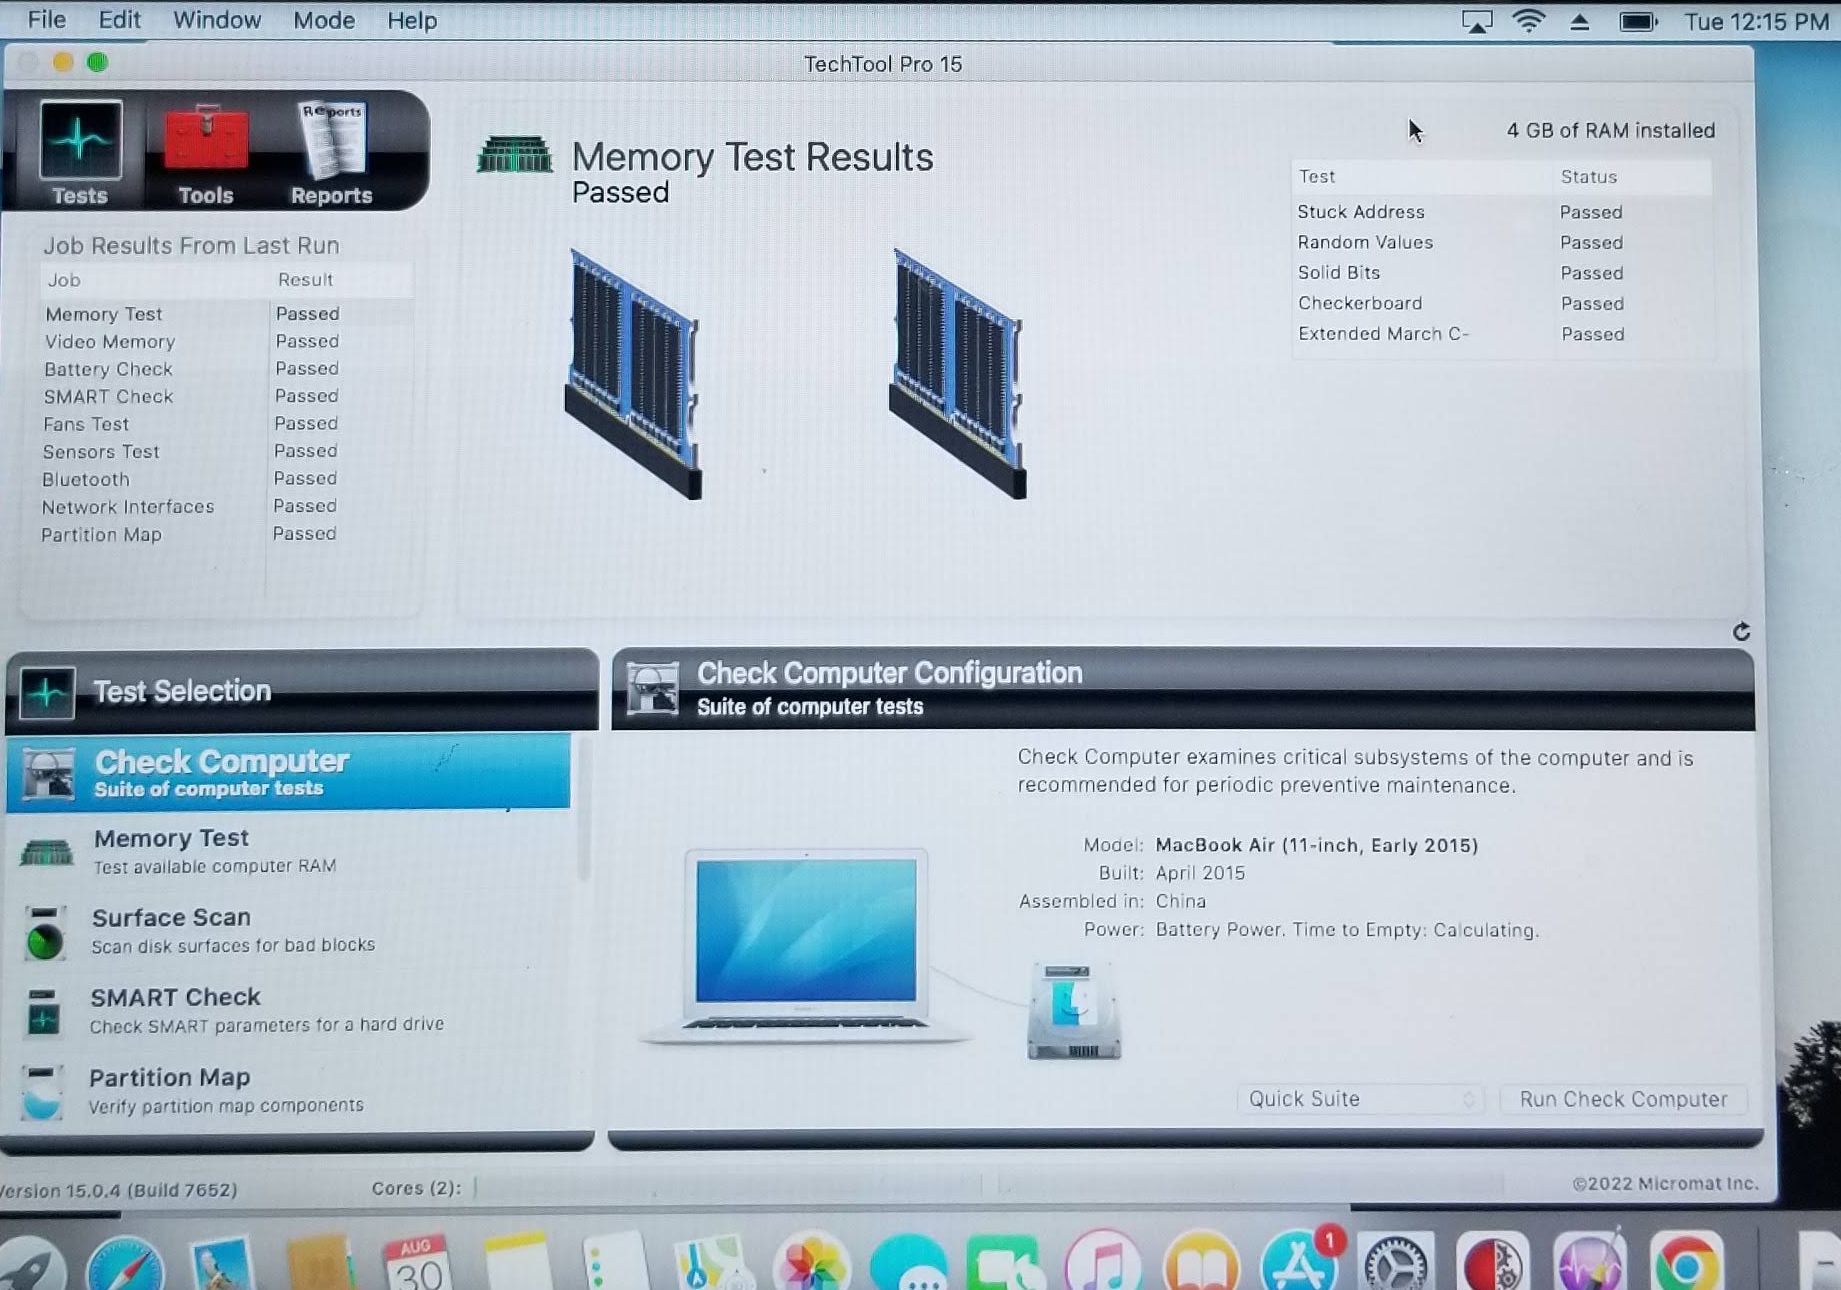Click the refresh arrow icon
Image resolution: width=1841 pixels, height=1290 pixels.
point(1741,632)
